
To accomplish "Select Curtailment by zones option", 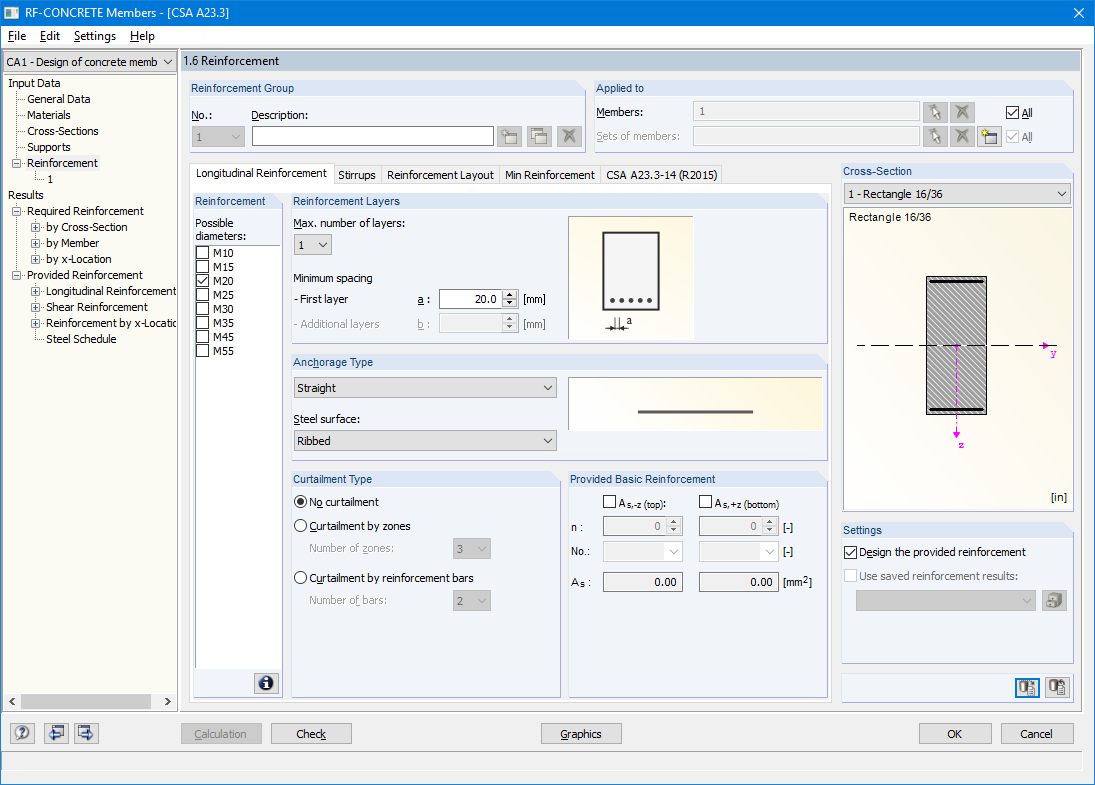I will tap(300, 526).
